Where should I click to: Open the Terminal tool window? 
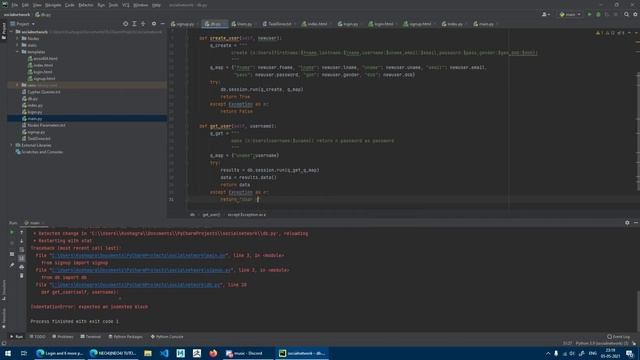pyautogui.click(x=91, y=337)
